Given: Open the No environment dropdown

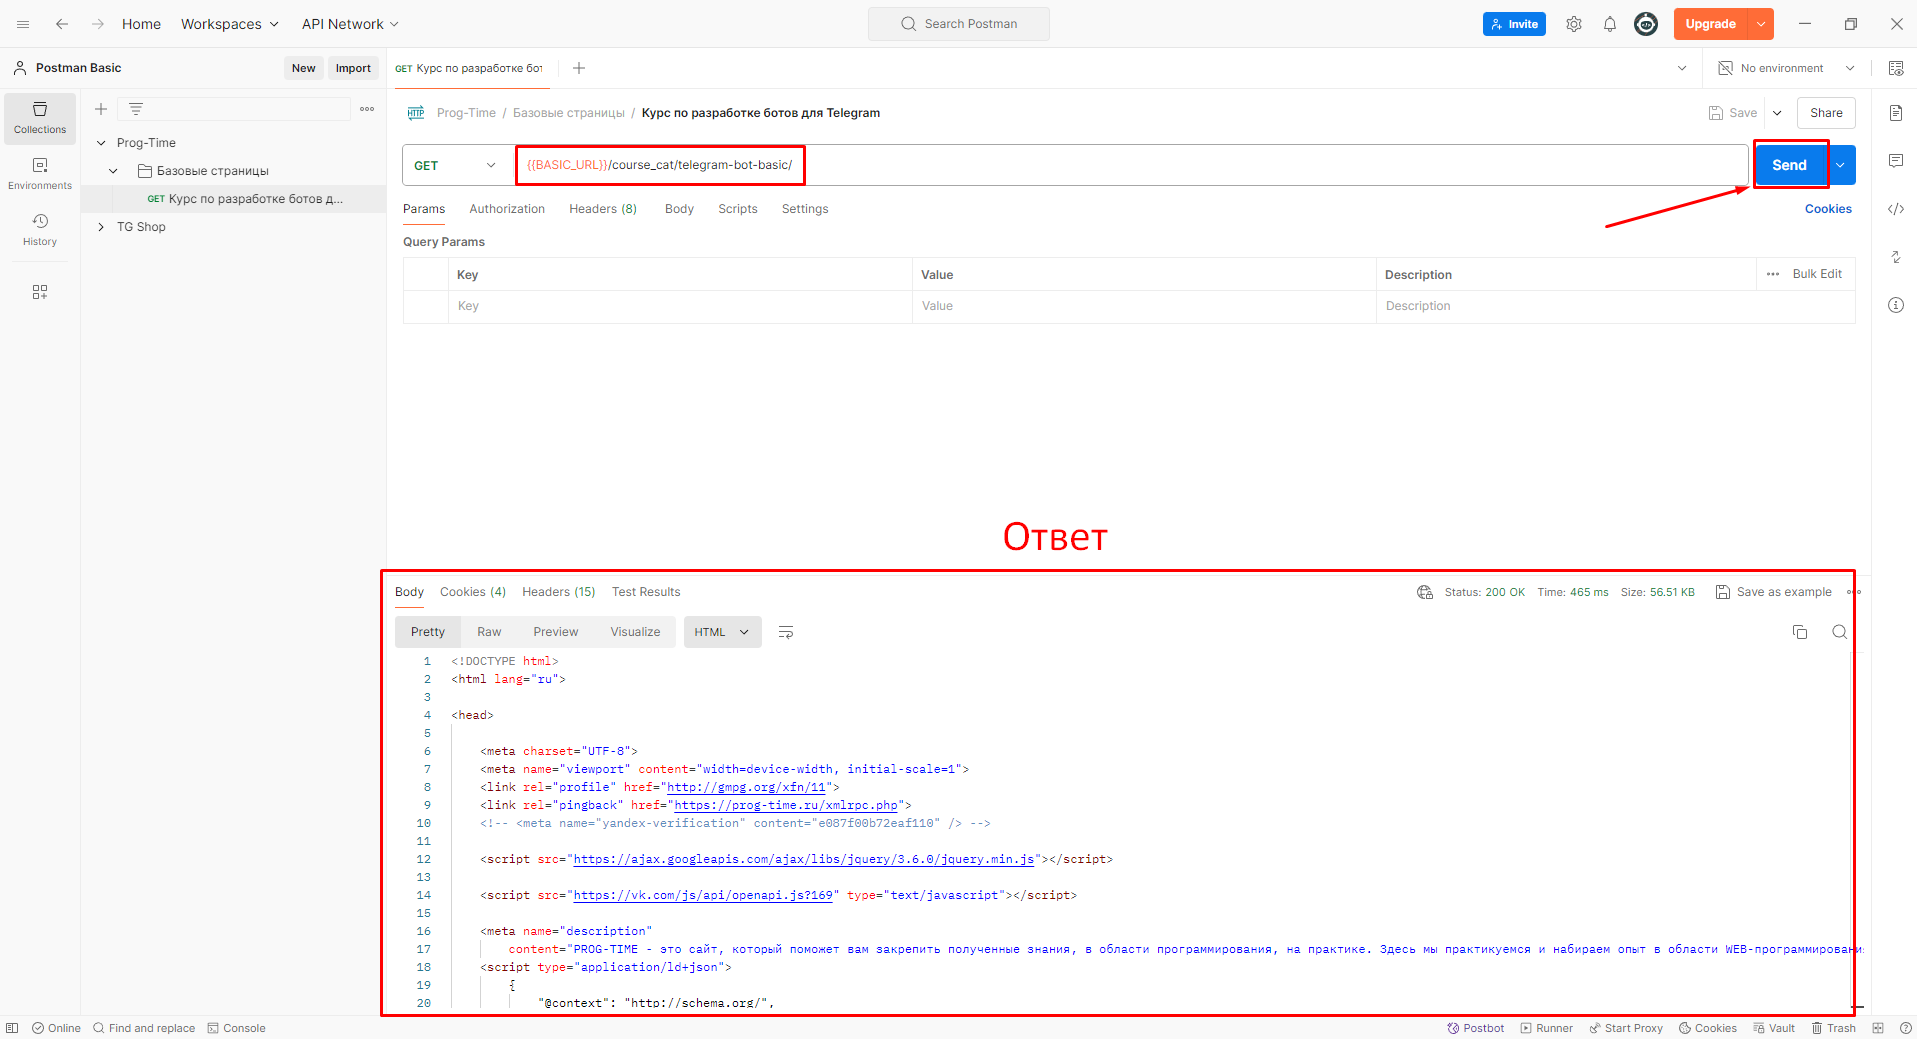Looking at the screenshot, I should (1787, 68).
